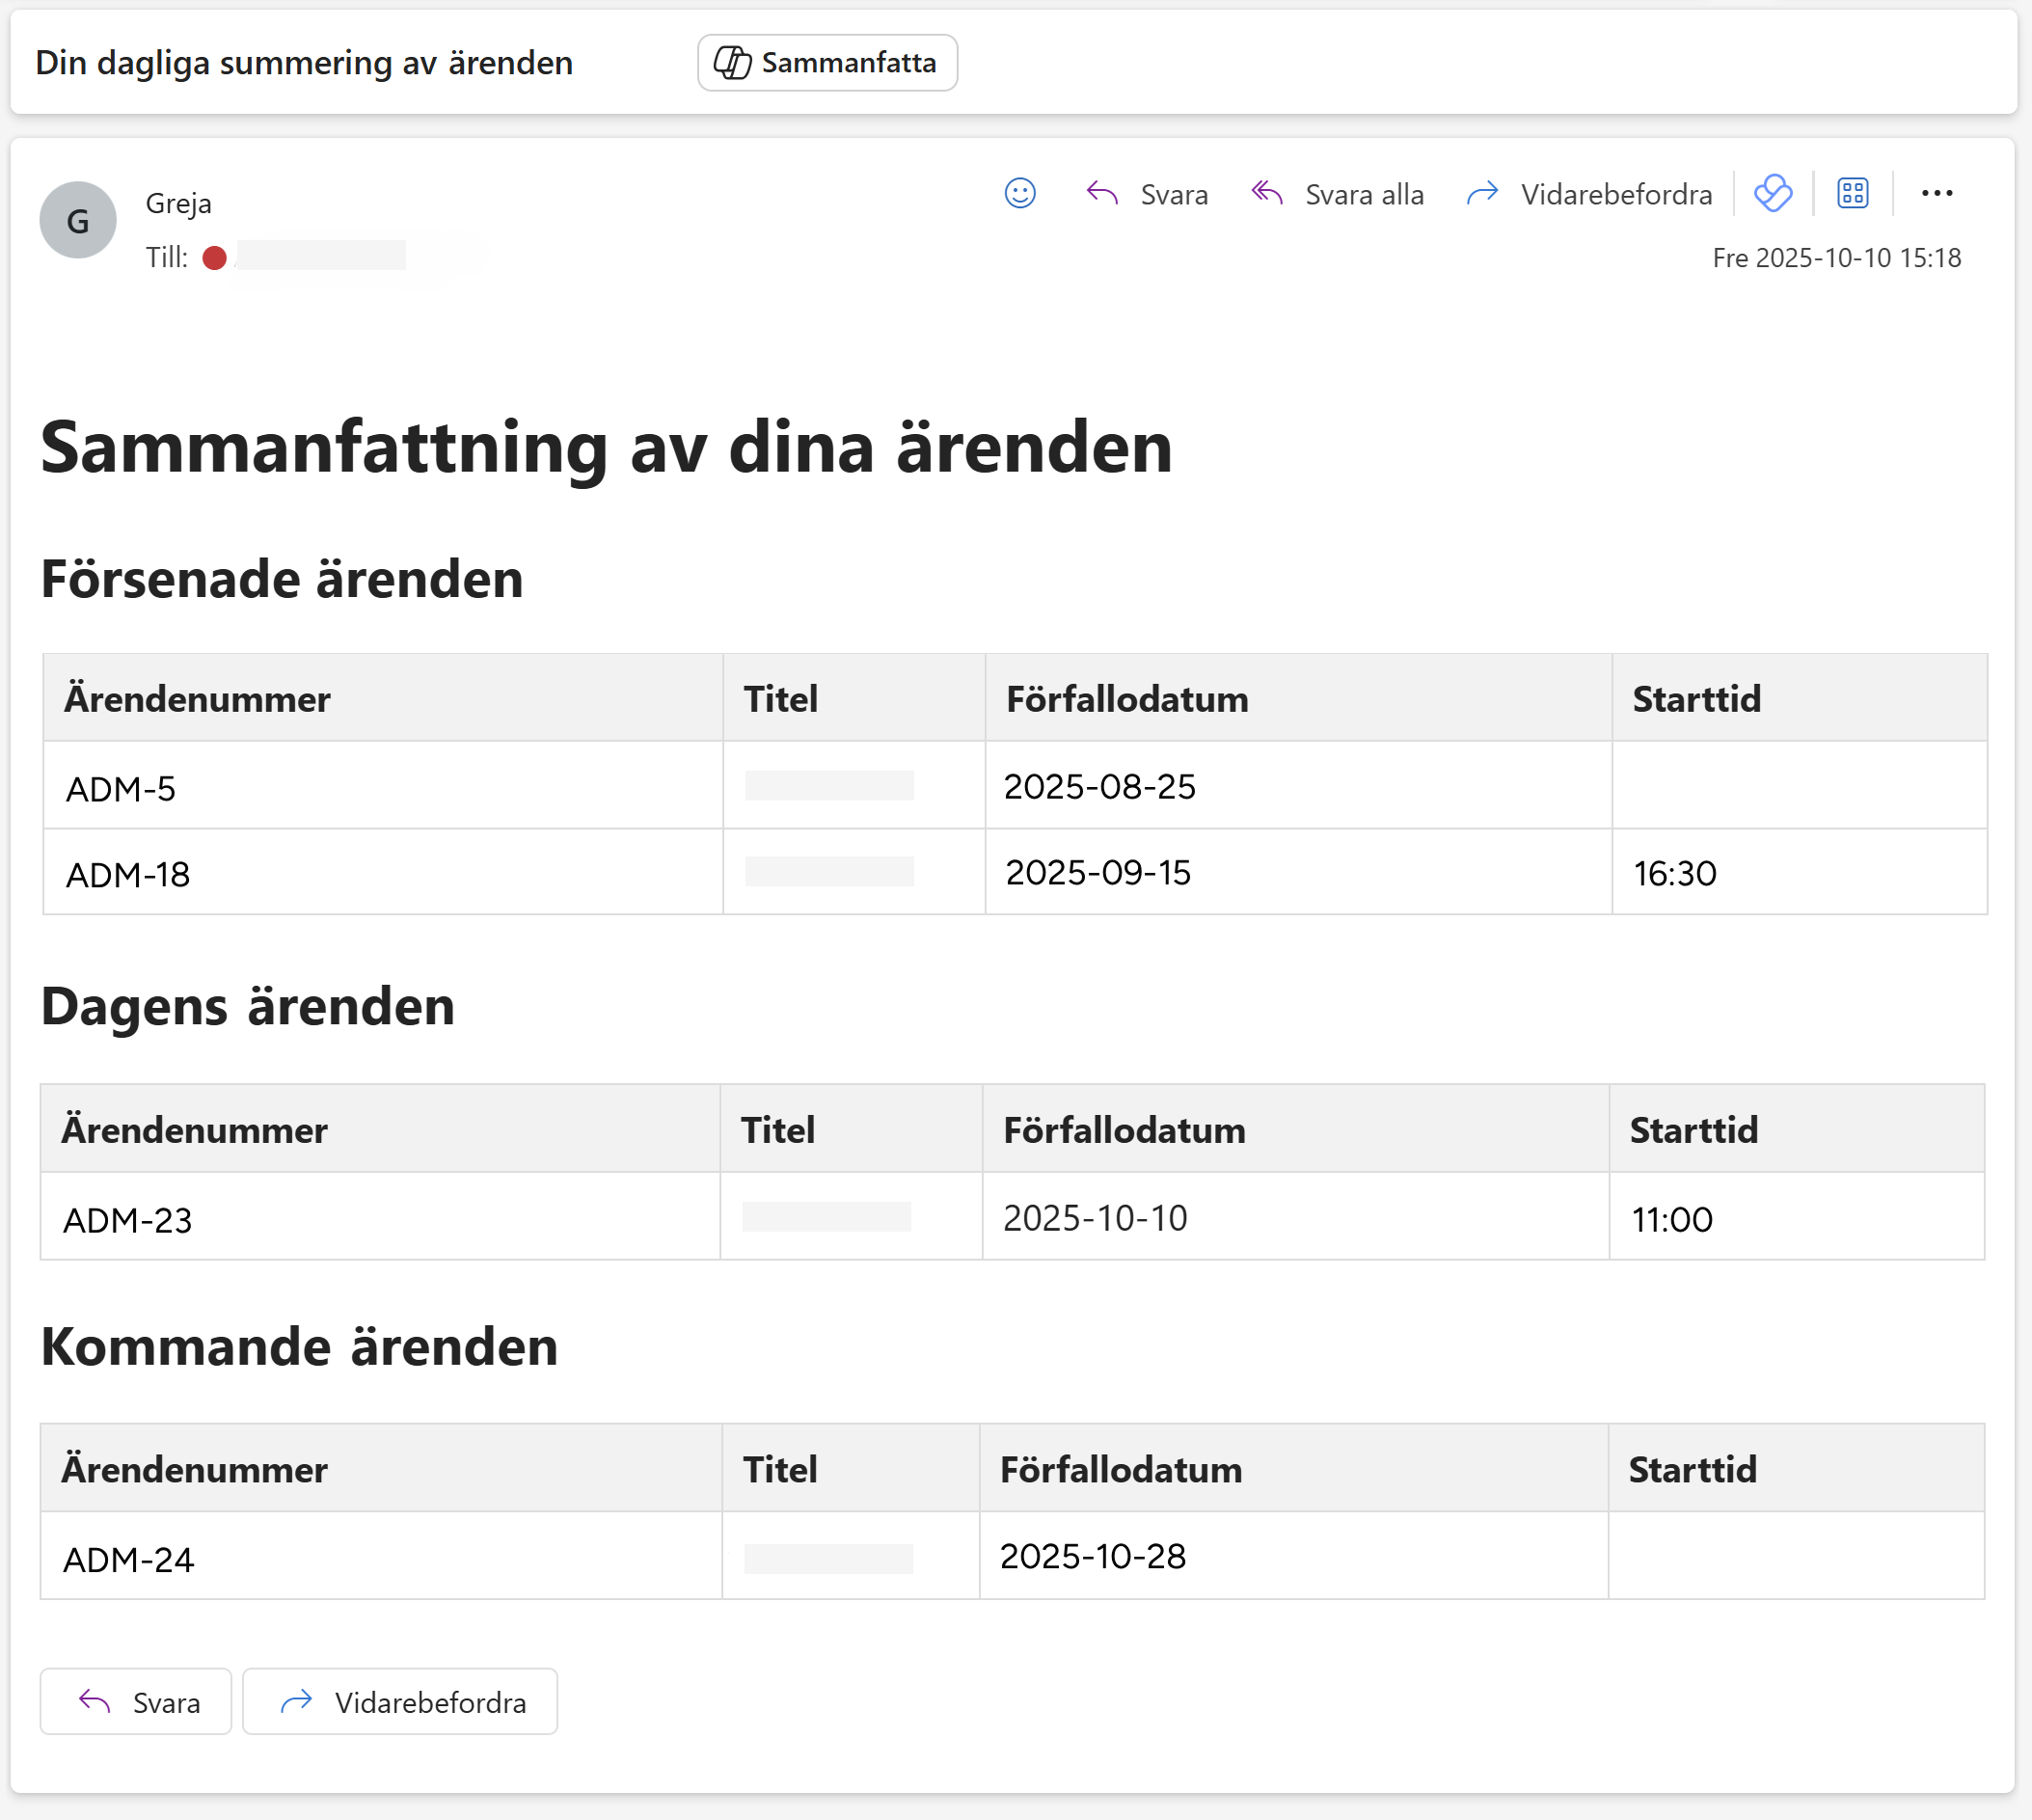Screen dimensions: 2032x1820
Task: Click the ADM-23 ticket number cell
Action: pyautogui.click(x=127, y=1220)
